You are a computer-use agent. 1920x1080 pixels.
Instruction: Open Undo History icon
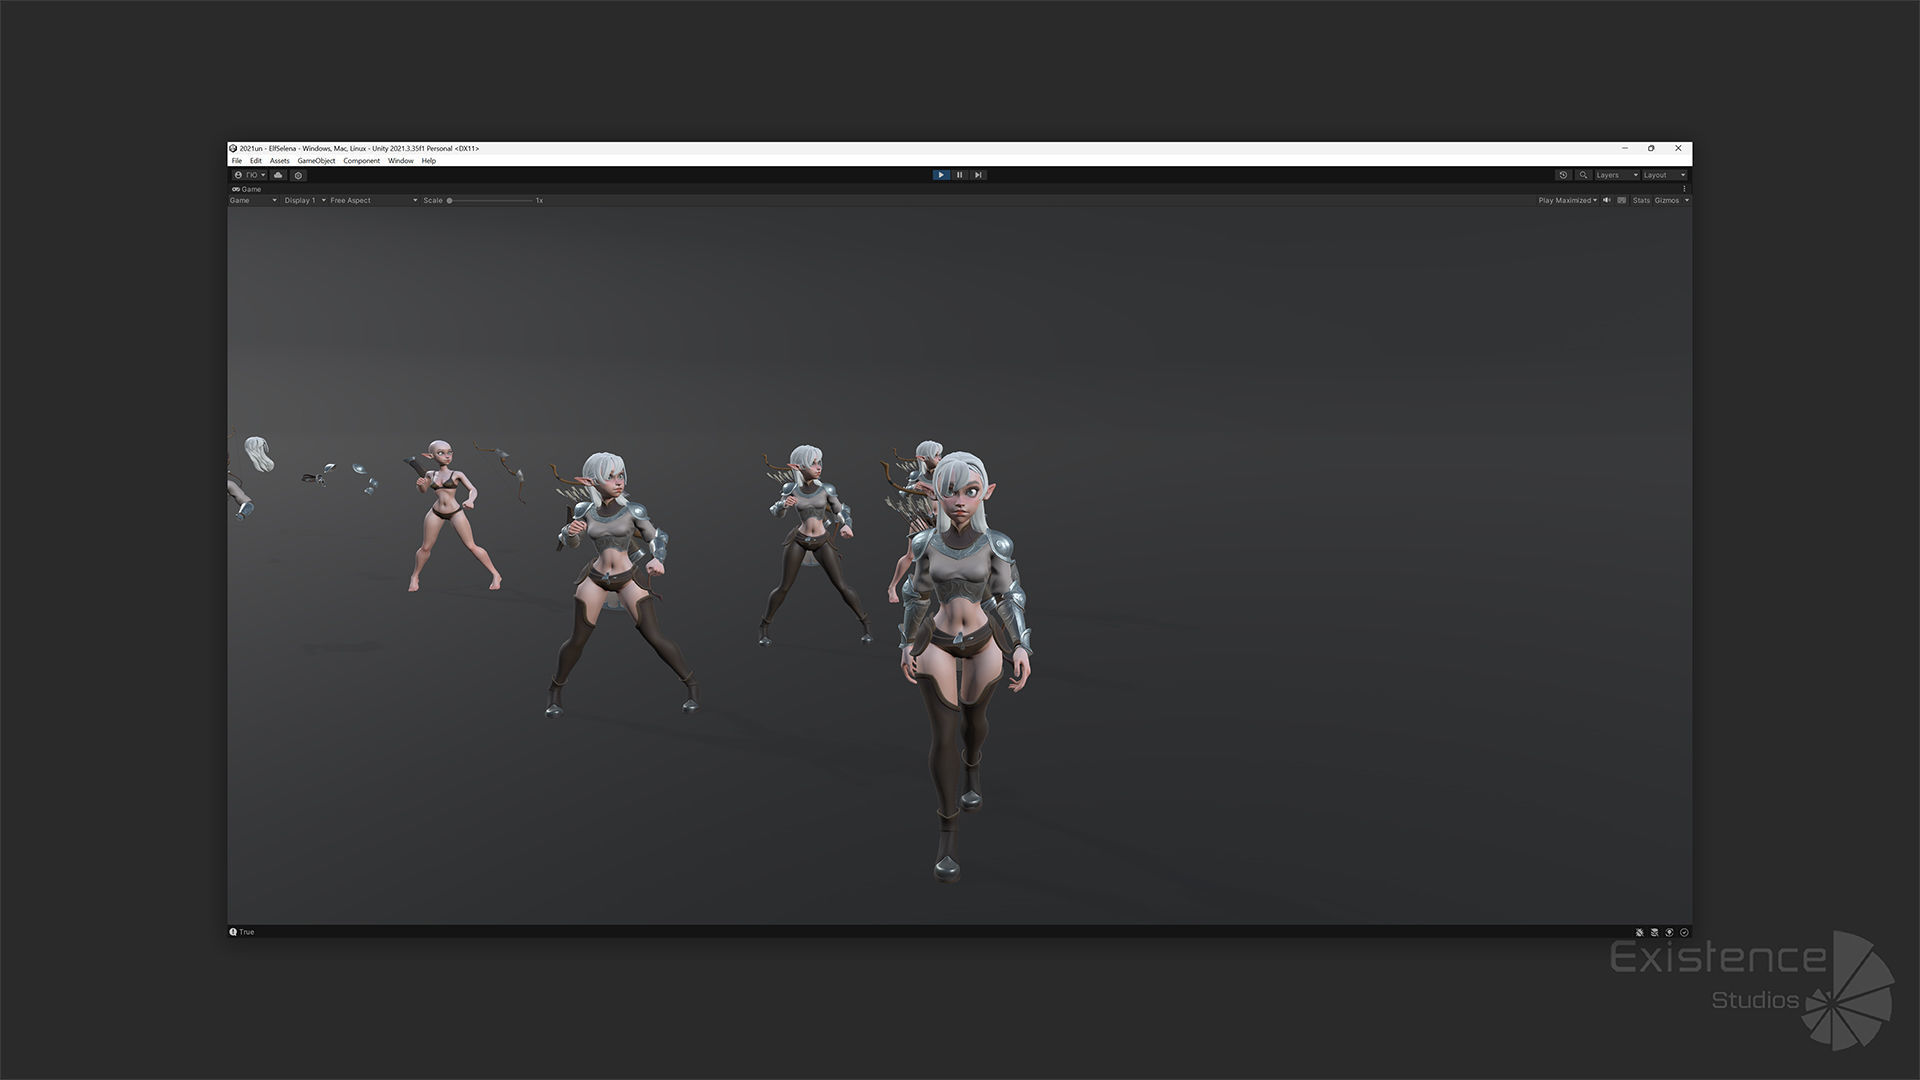(x=1563, y=175)
